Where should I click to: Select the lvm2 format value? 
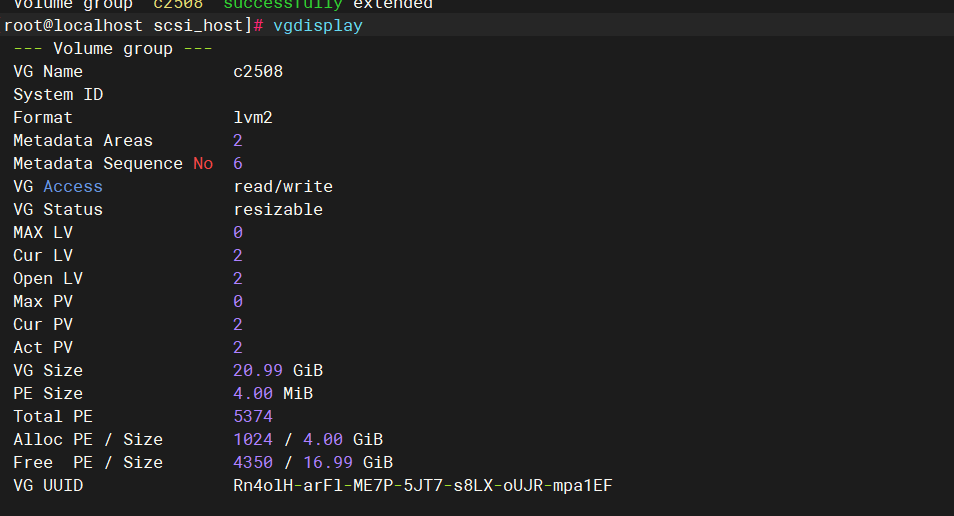pyautogui.click(x=253, y=117)
